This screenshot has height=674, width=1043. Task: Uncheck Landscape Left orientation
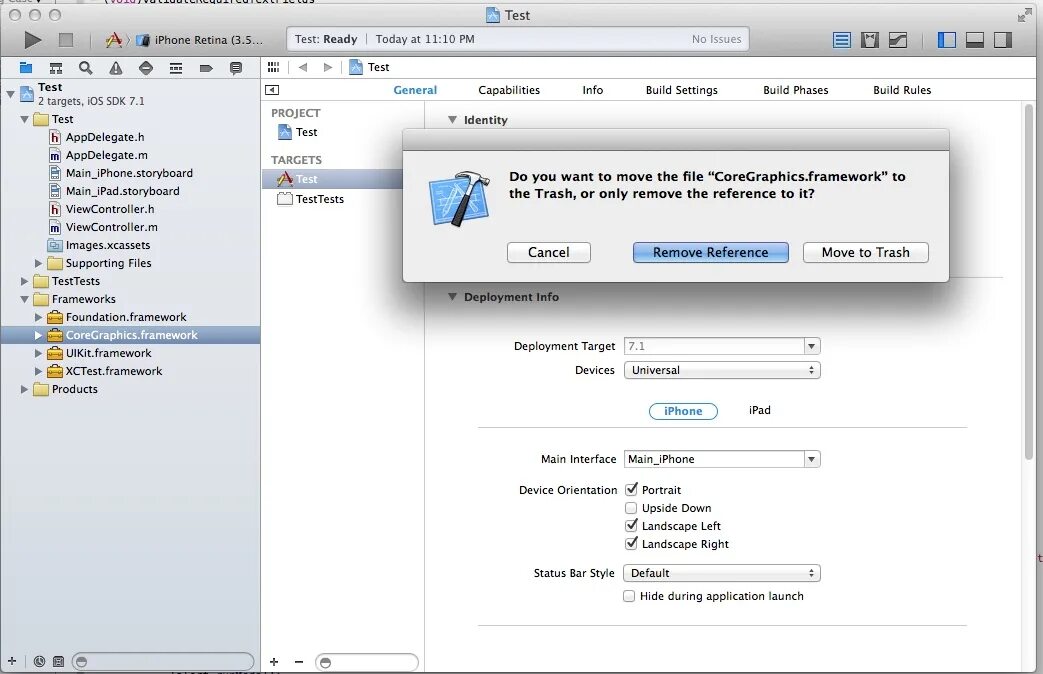pyautogui.click(x=631, y=526)
